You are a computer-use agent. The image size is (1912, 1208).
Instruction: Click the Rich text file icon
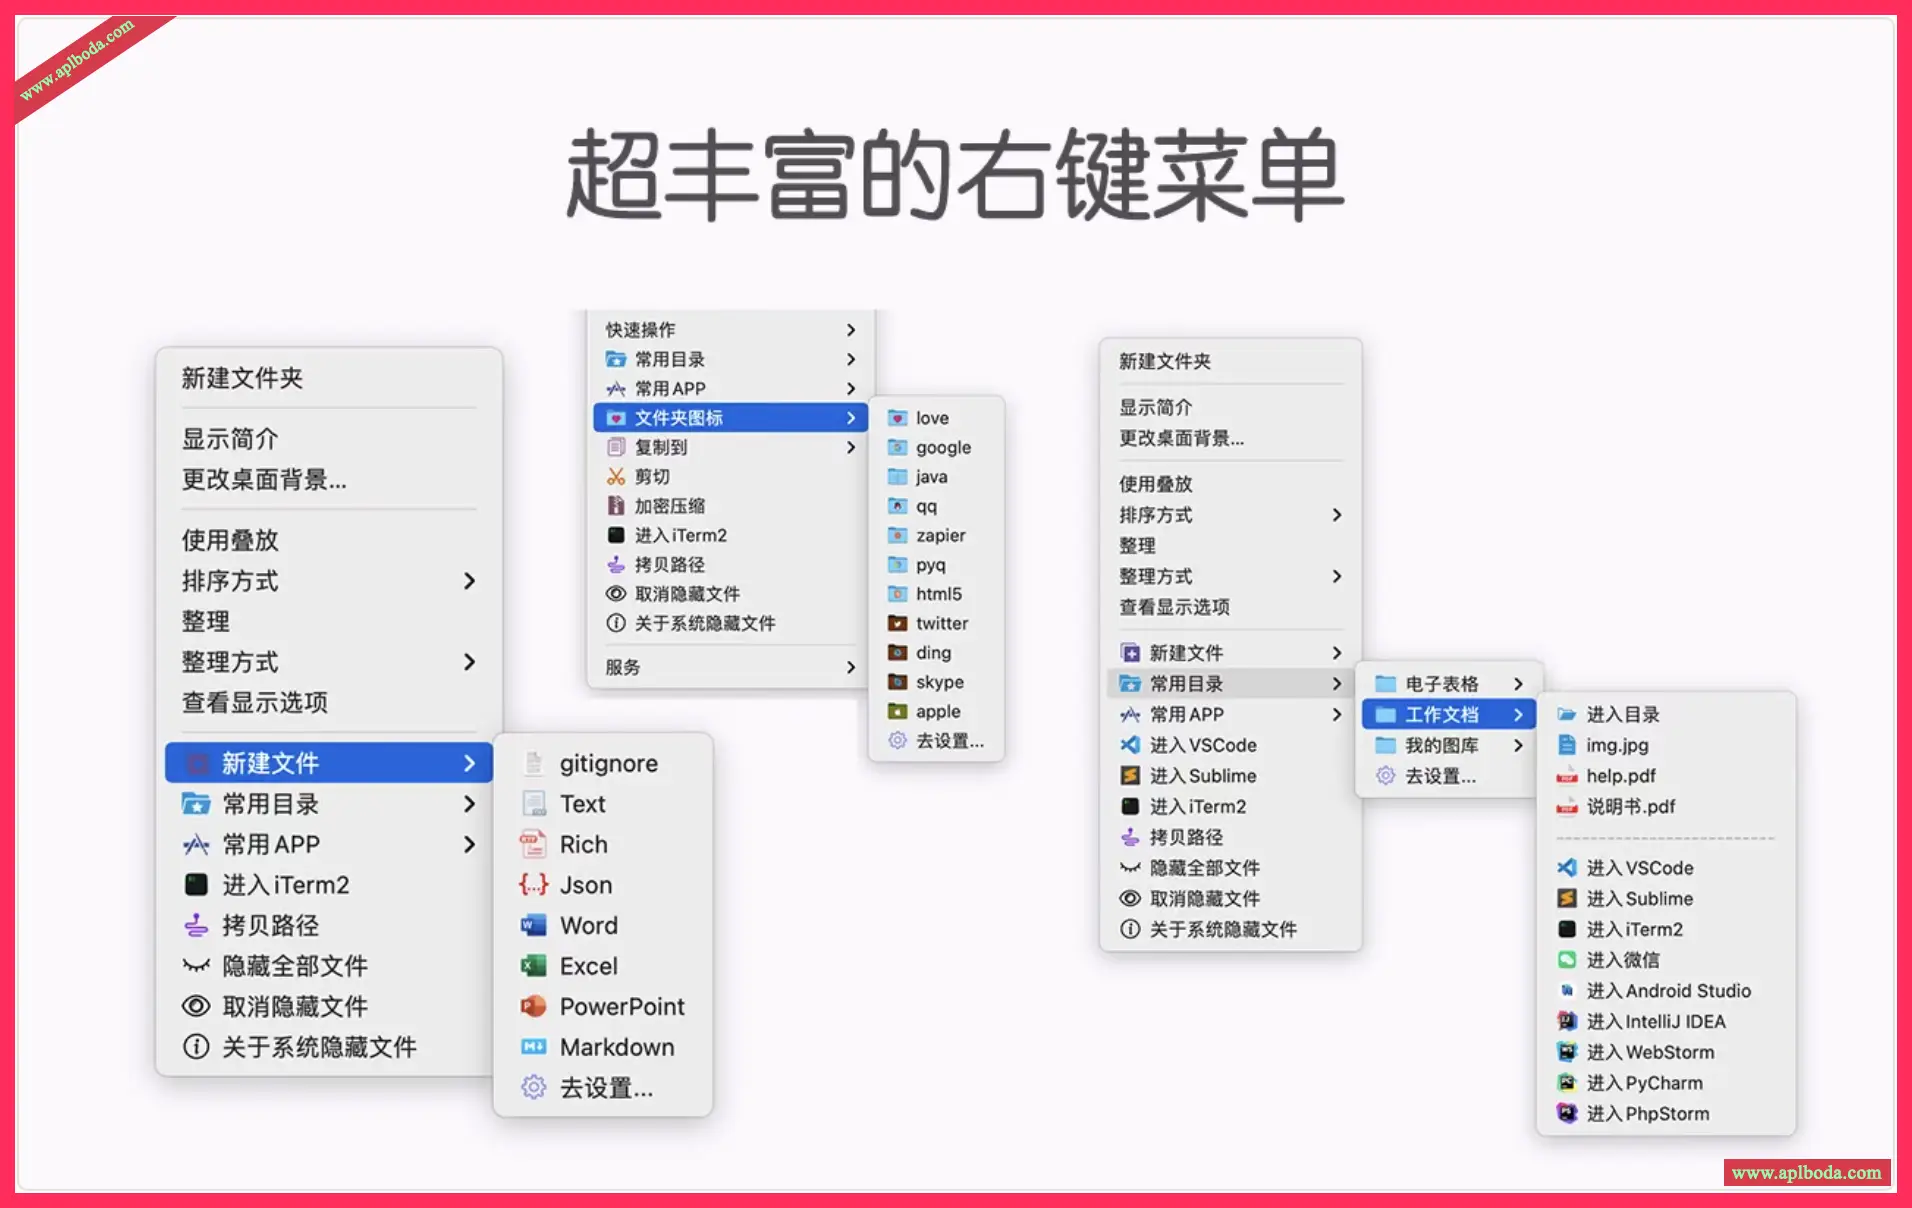(534, 845)
